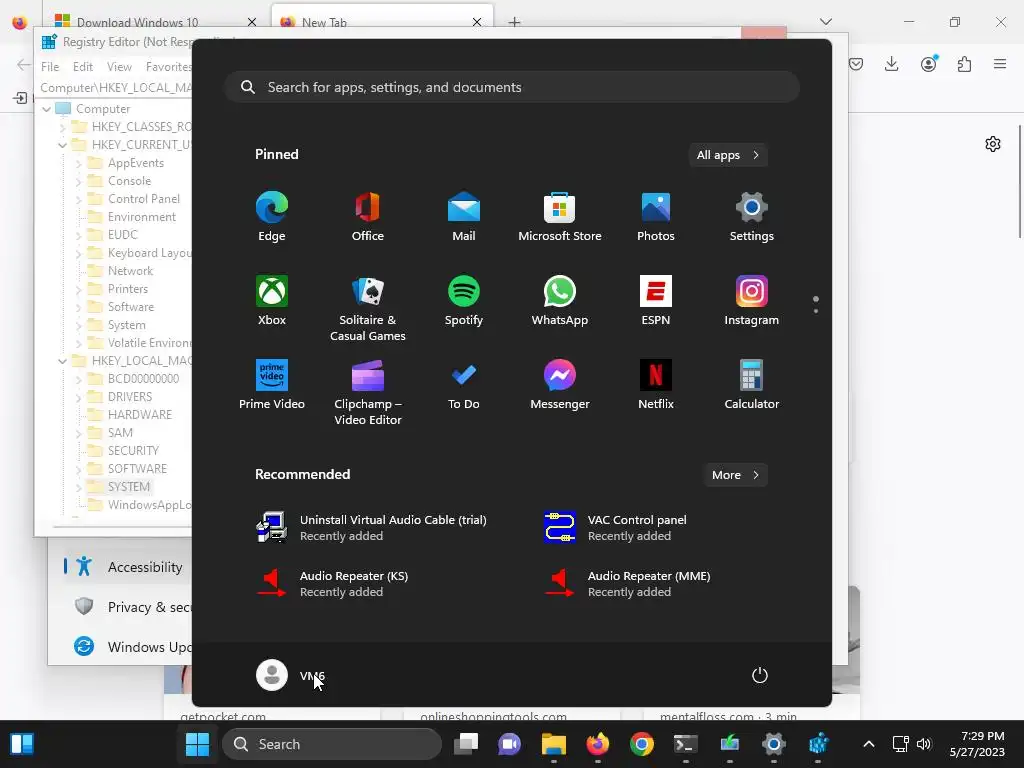Open View menu in Registry Editor

pos(119,67)
